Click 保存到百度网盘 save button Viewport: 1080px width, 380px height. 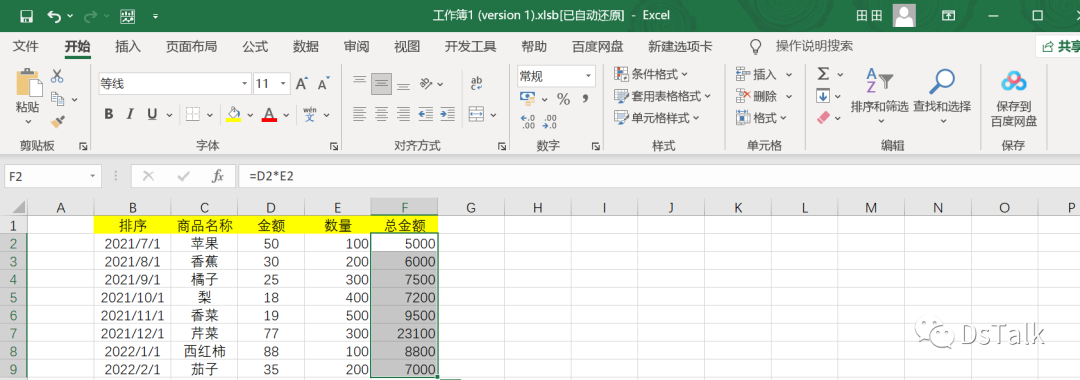[x=1014, y=98]
